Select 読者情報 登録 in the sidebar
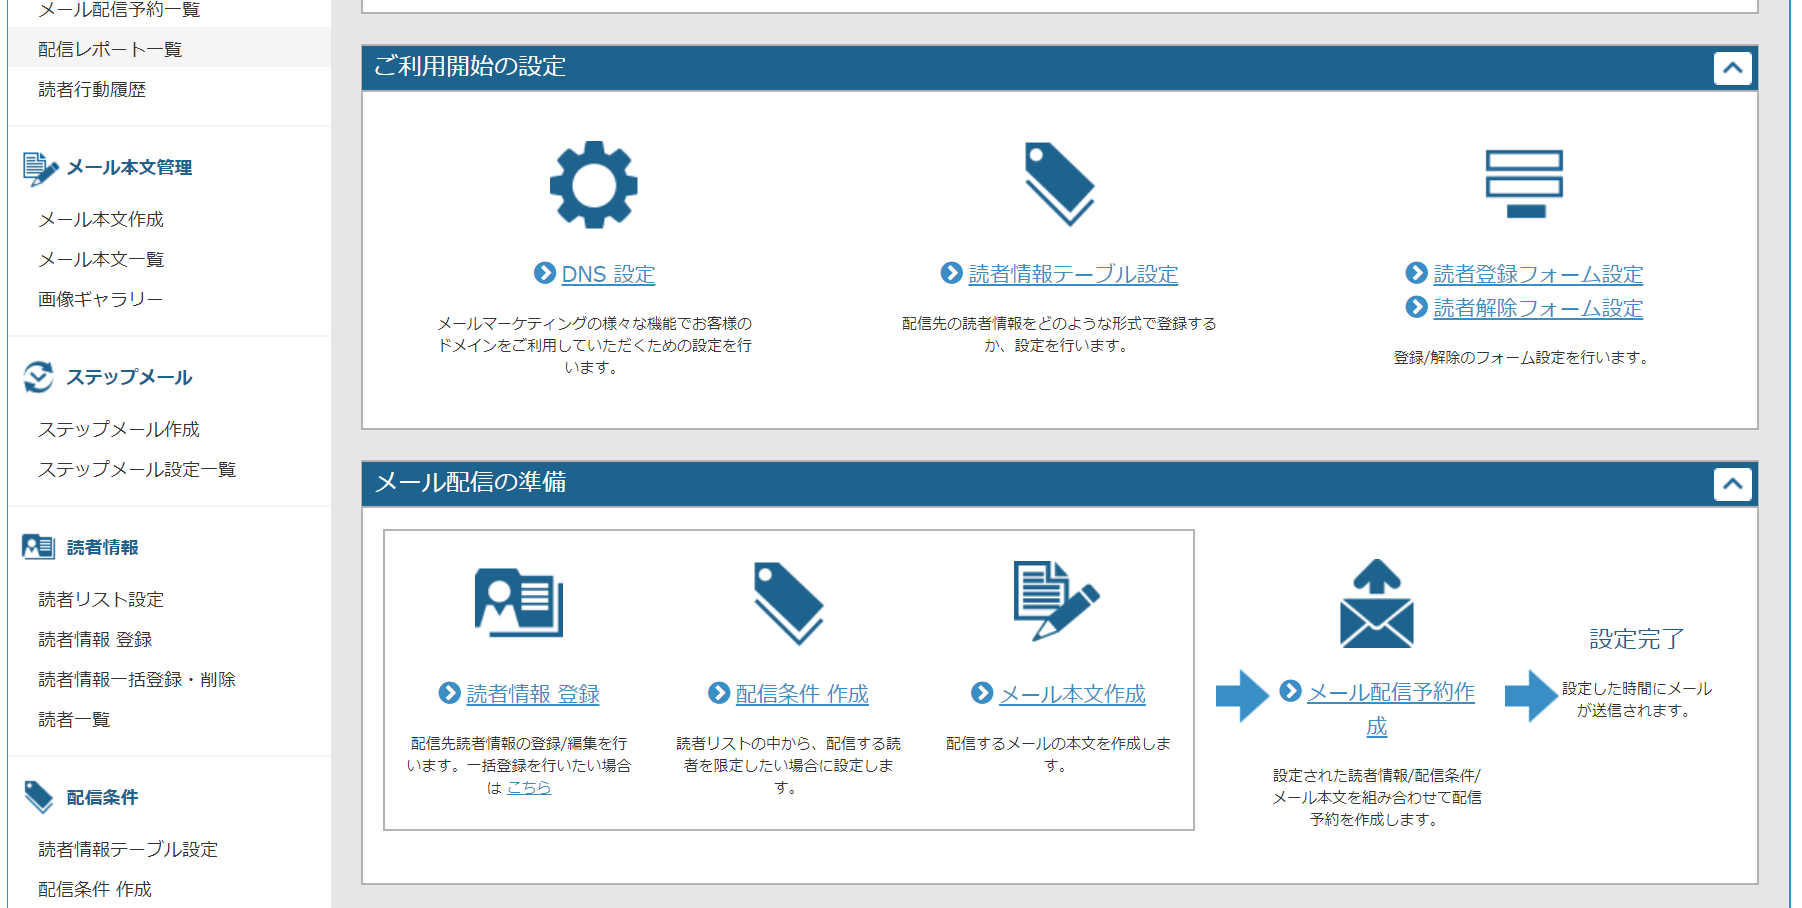Viewport: 1802px width, 908px height. [95, 639]
